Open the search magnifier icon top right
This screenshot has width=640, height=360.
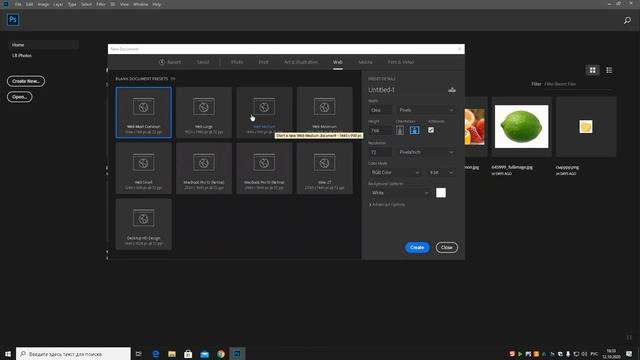[x=627, y=20]
